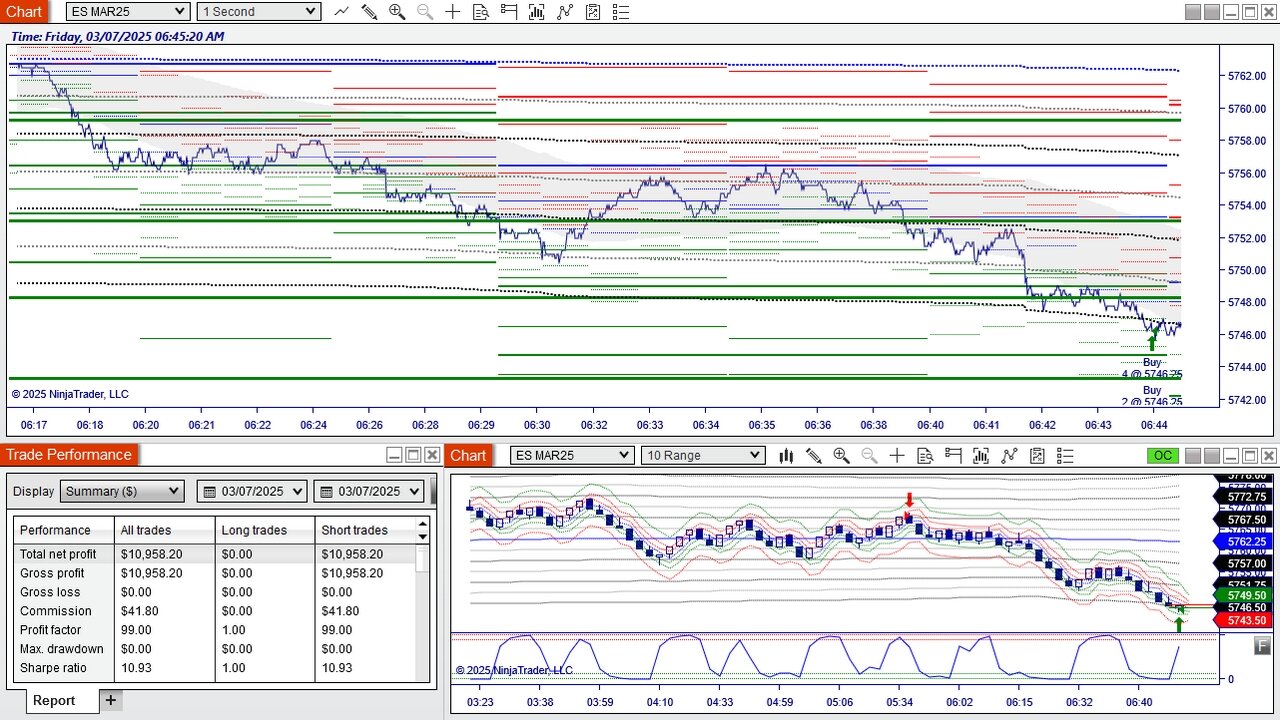This screenshot has width=1280, height=720.
Task: Choose crosshair cursor in top chart toolbar
Action: point(453,12)
